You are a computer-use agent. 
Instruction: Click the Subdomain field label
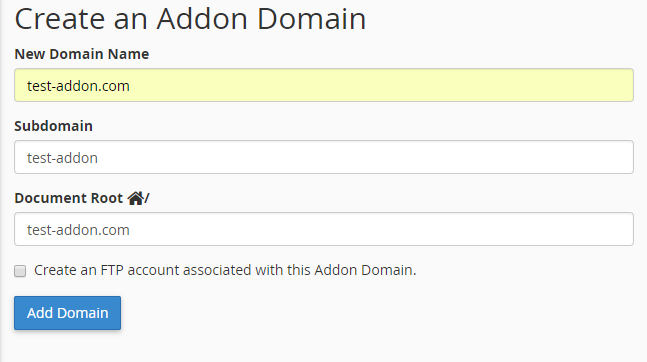point(54,126)
